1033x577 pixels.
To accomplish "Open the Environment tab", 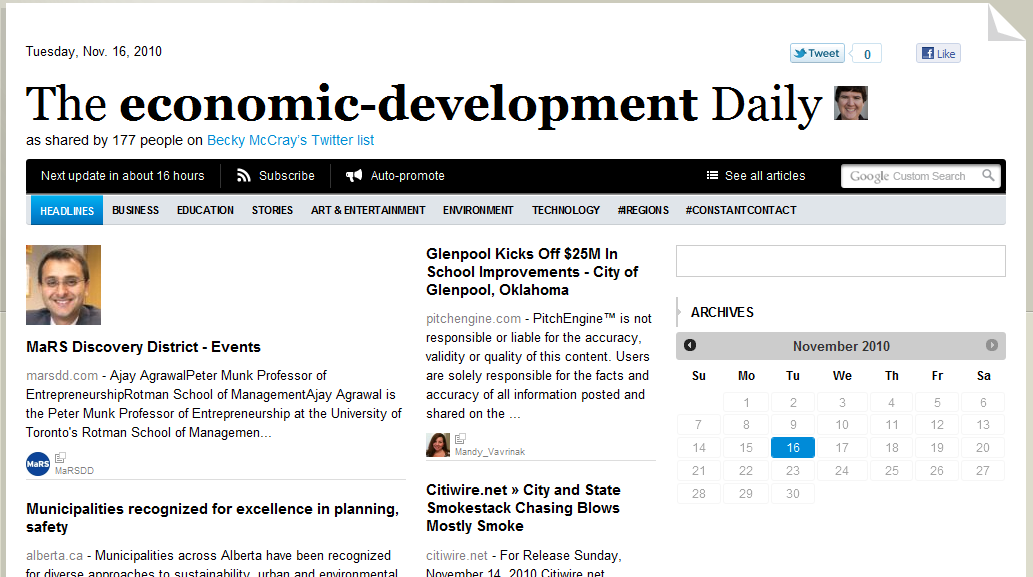I will tap(478, 210).
